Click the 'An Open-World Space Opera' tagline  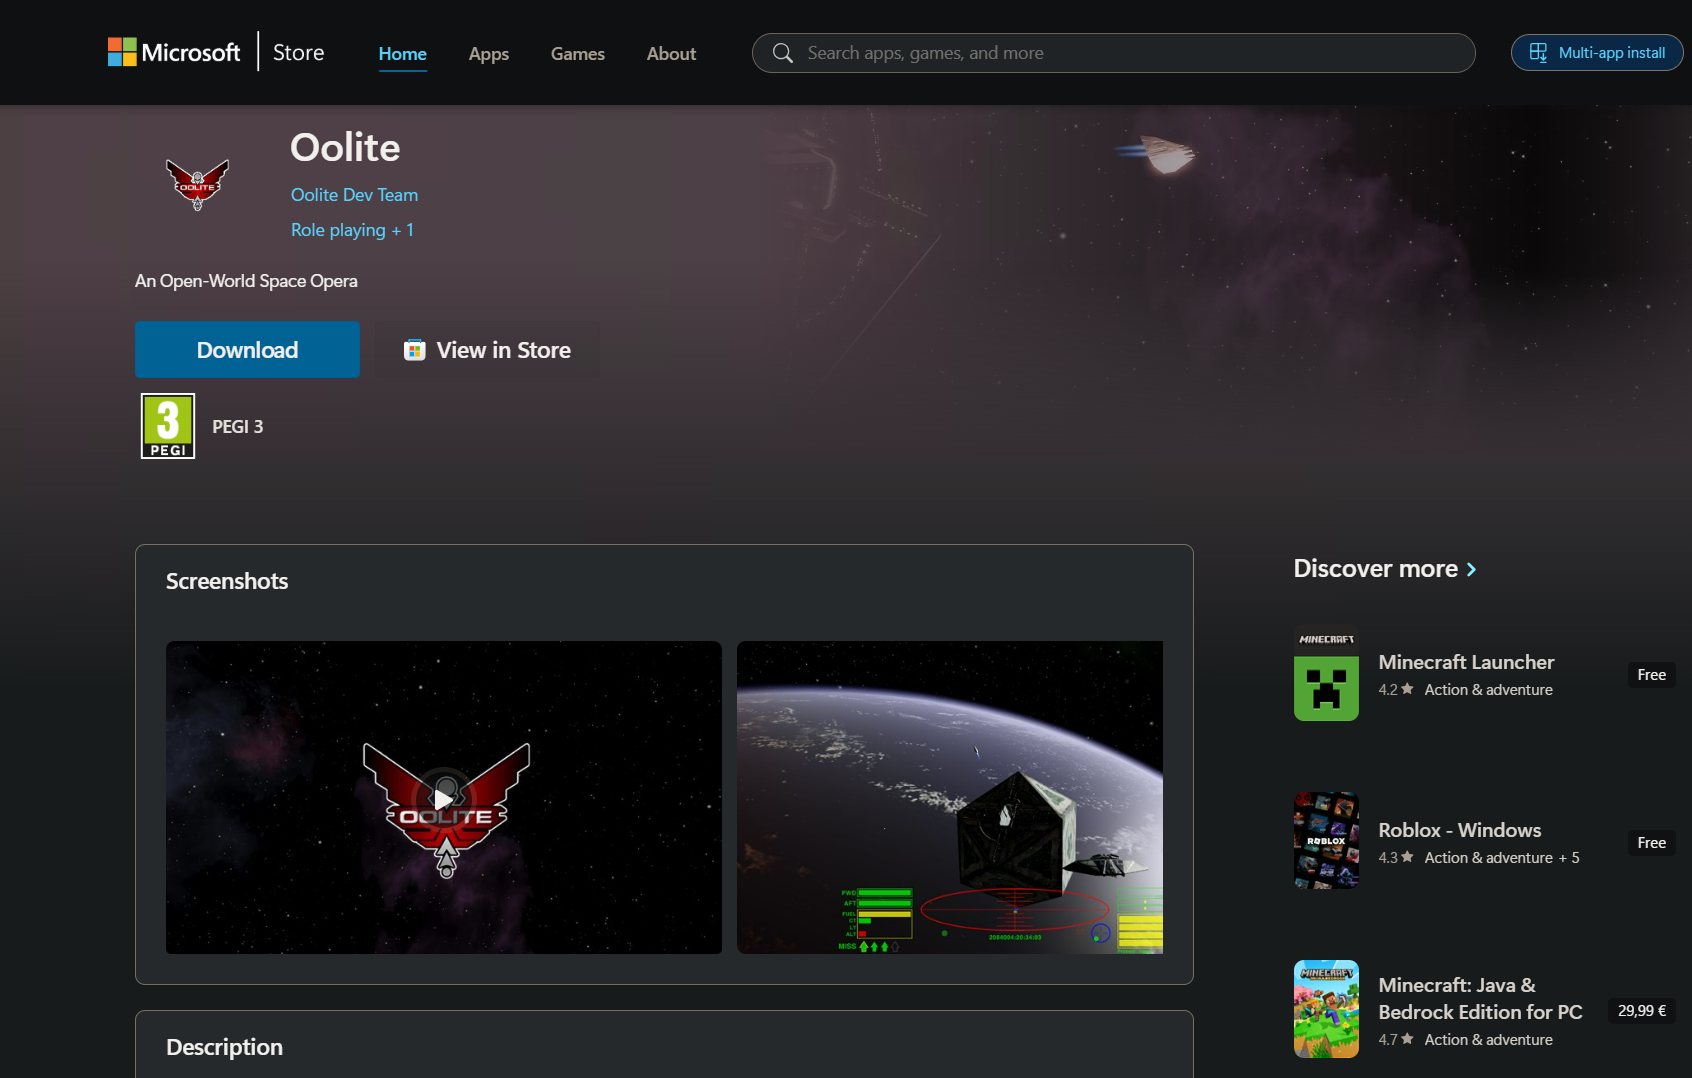point(246,281)
